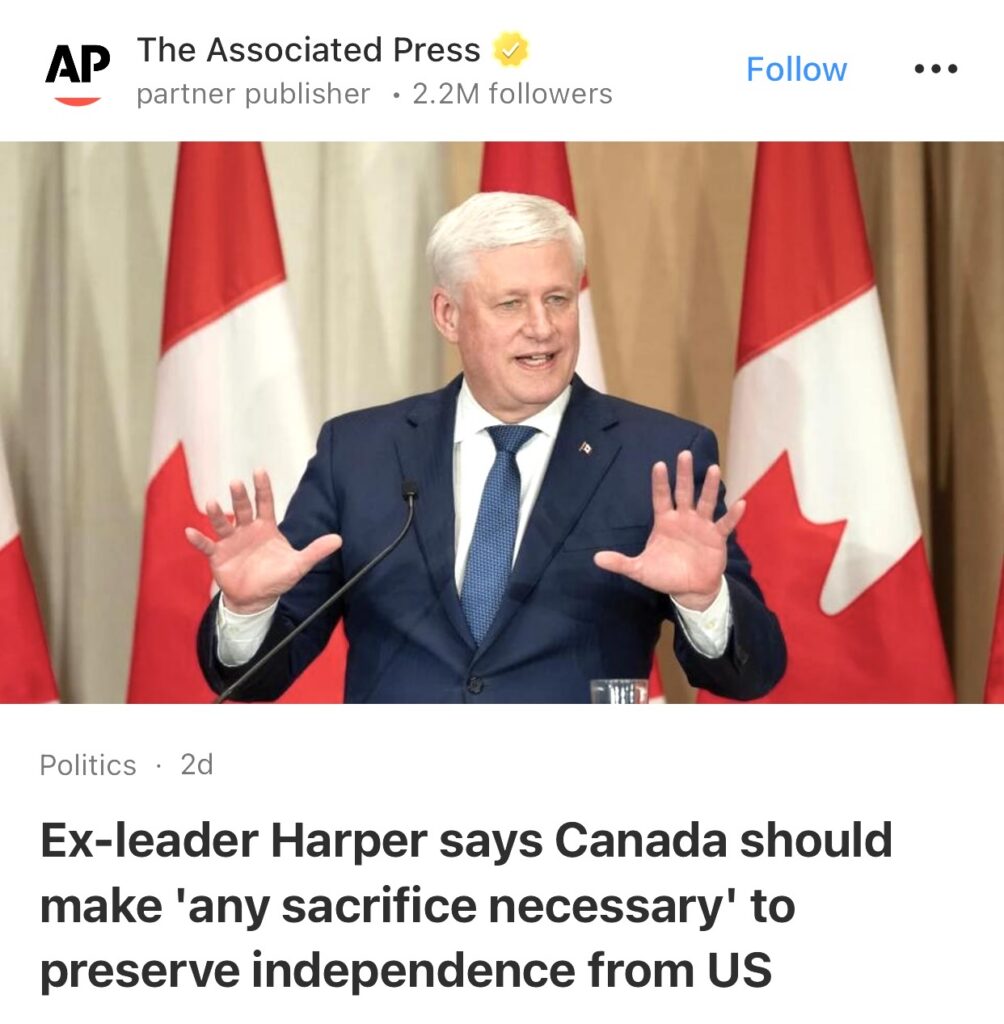Click the 2d timestamp
Screen dimensions: 1004x1024
click(x=197, y=764)
